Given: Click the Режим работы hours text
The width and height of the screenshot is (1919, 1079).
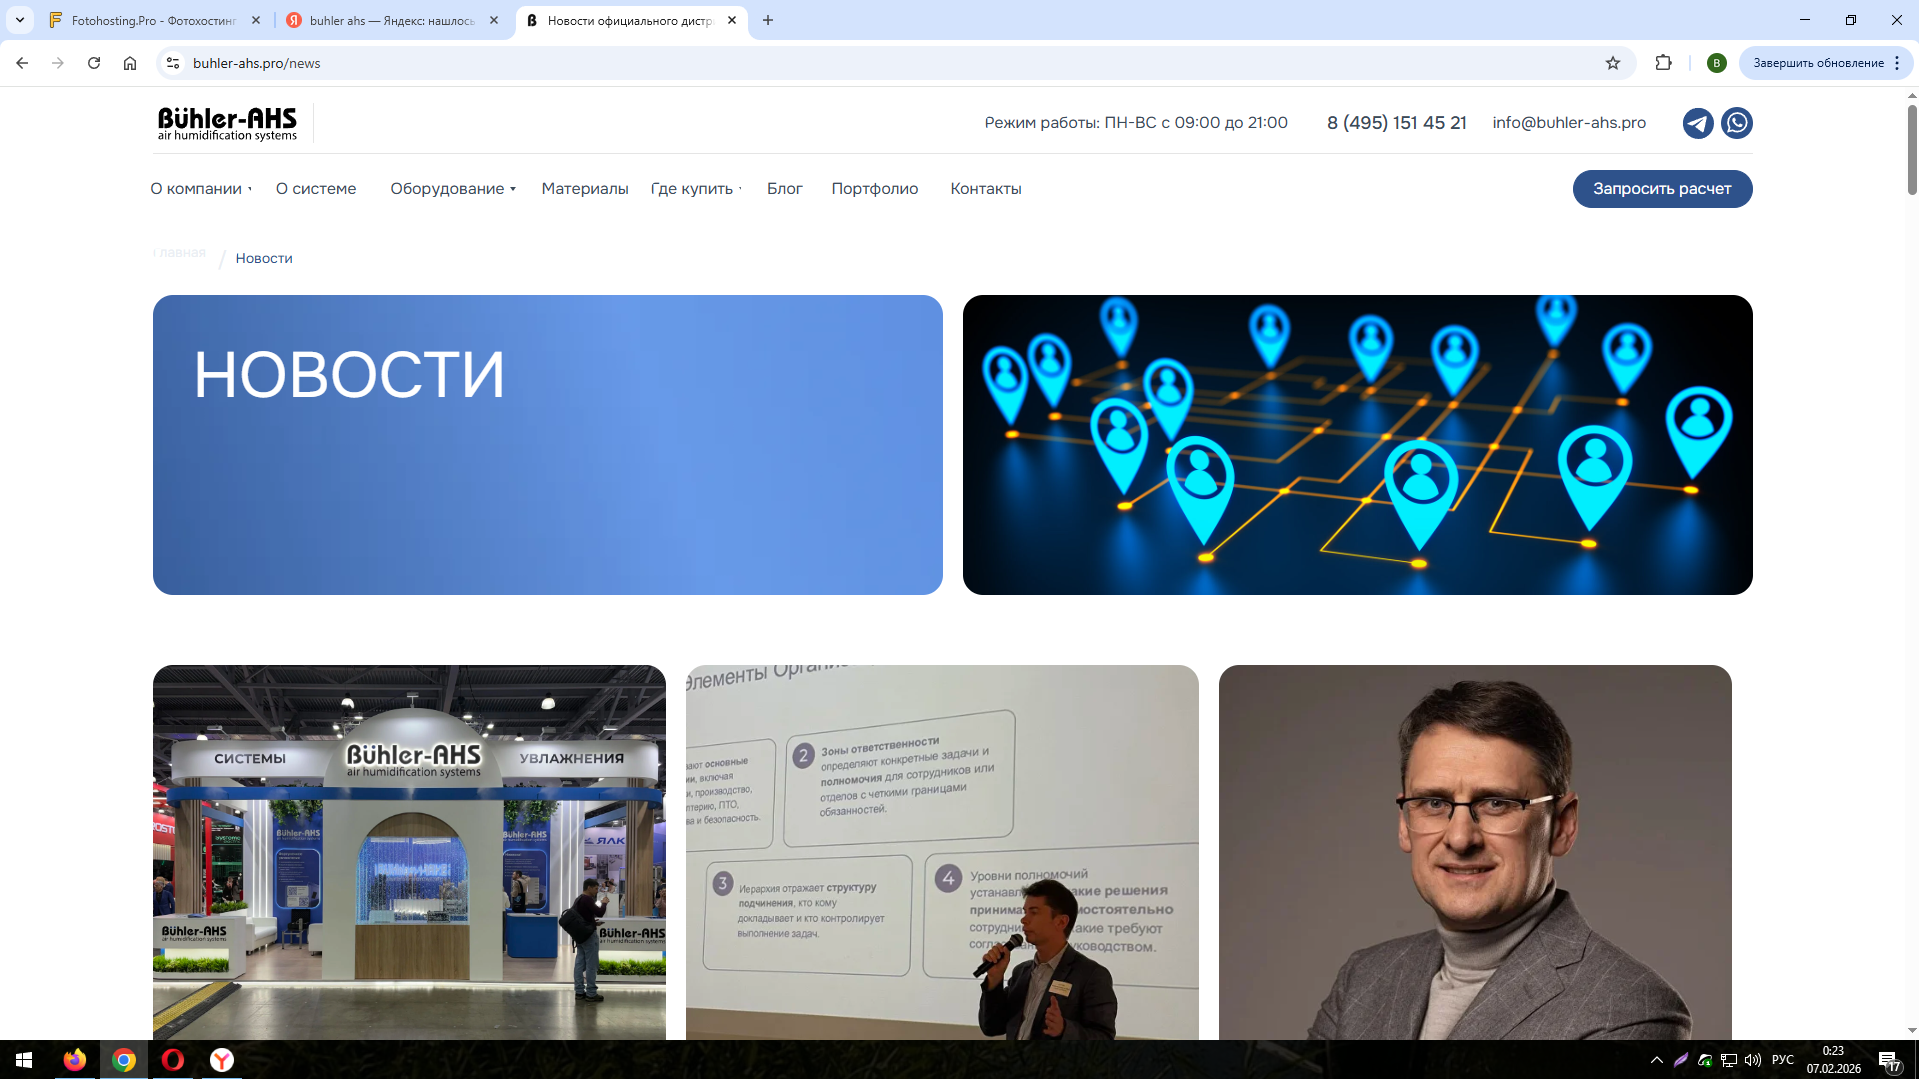Looking at the screenshot, I should pos(1136,123).
